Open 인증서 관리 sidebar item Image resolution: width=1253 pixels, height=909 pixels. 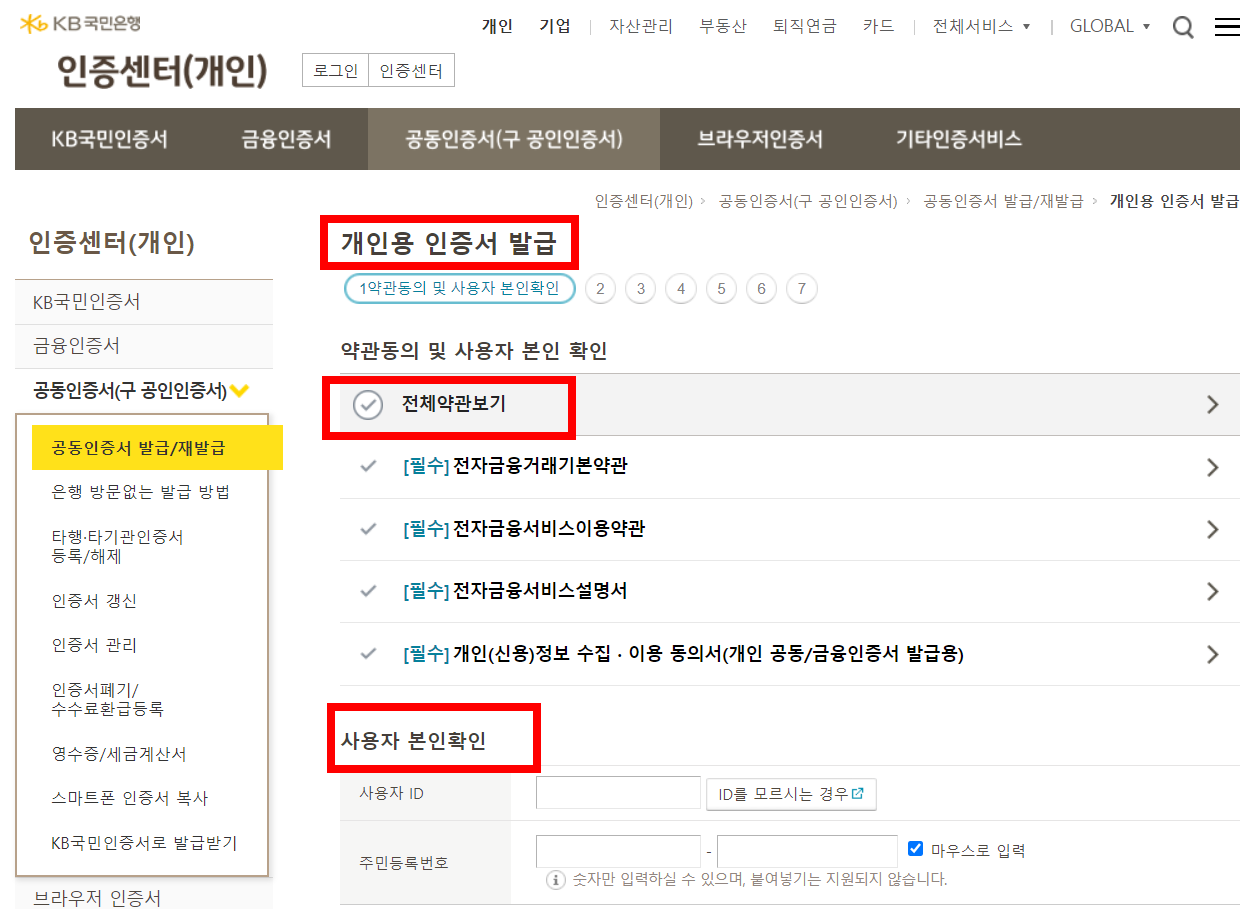pyautogui.click(x=94, y=645)
